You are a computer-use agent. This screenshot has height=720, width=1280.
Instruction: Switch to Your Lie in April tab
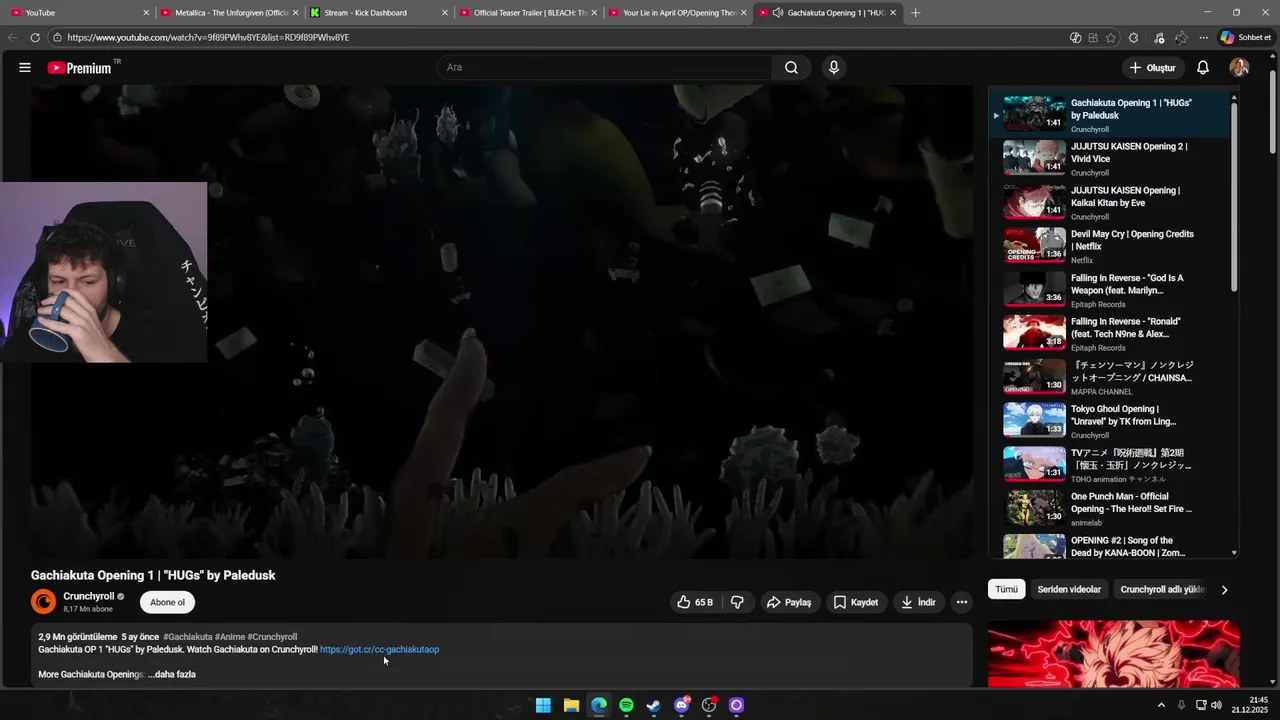point(677,13)
